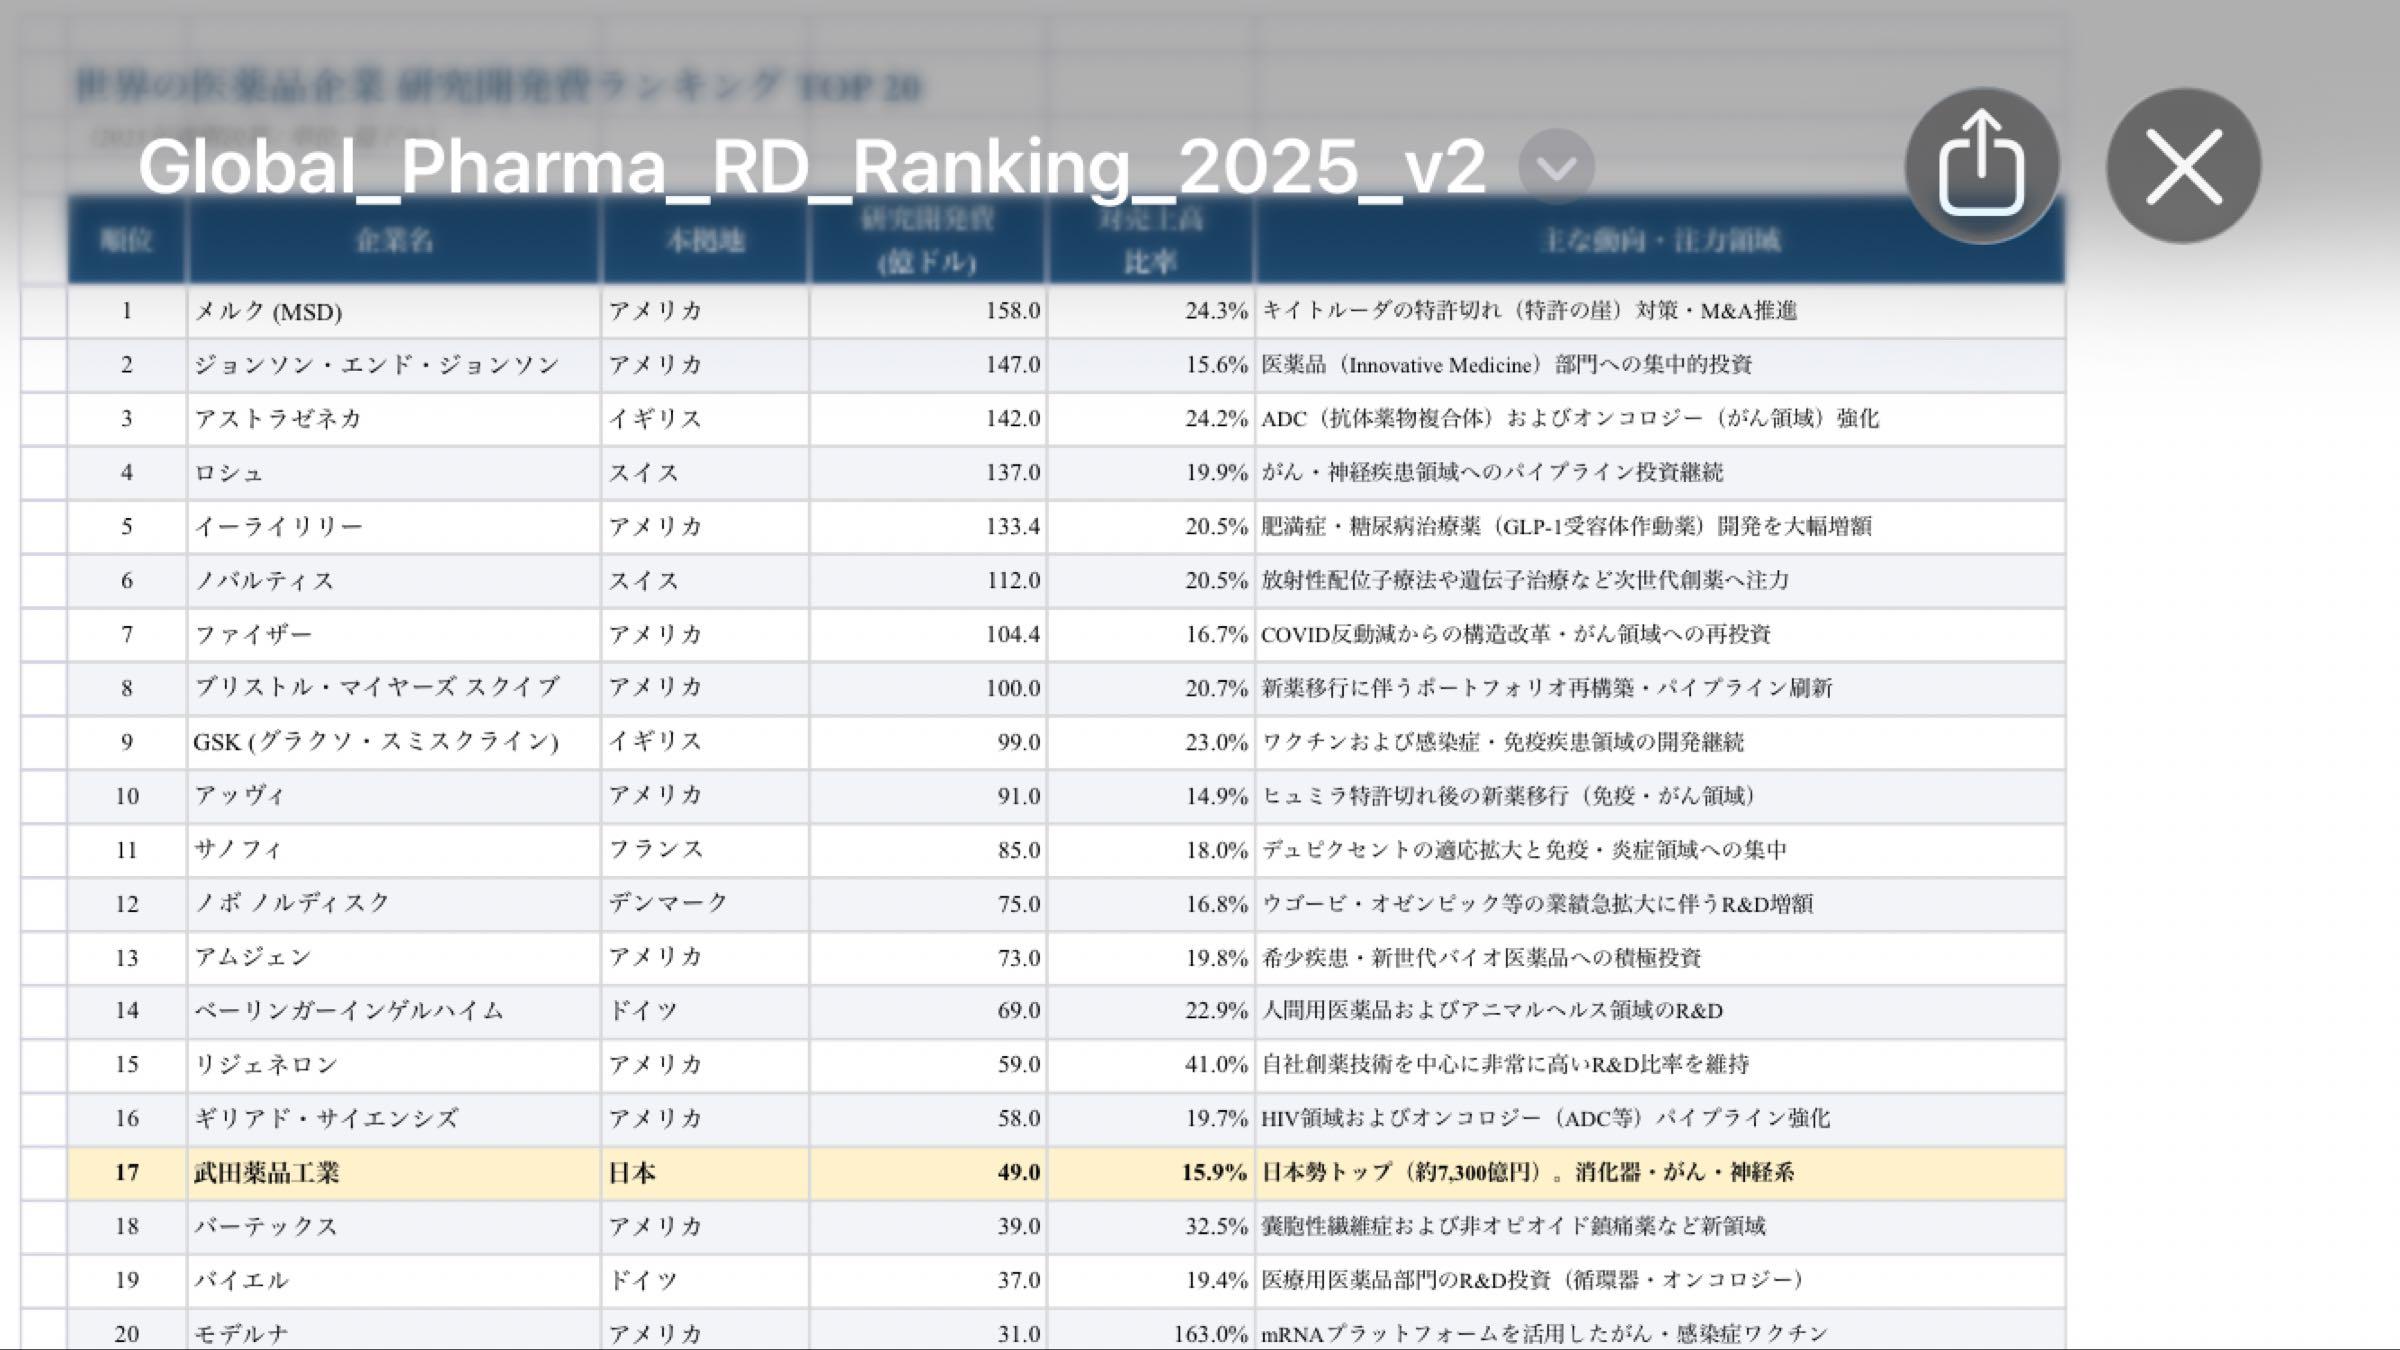The image size is (2400, 1350).
Task: Click the GLP-1受容体作動薬 note cell
Action: 1660,527
